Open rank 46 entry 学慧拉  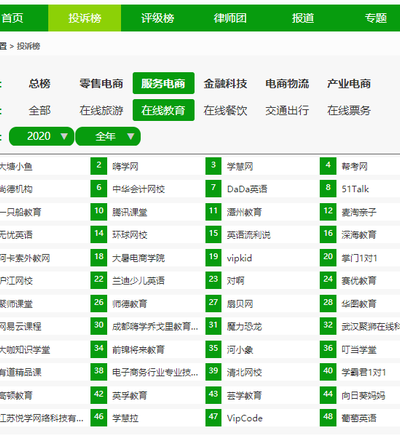tap(125, 418)
